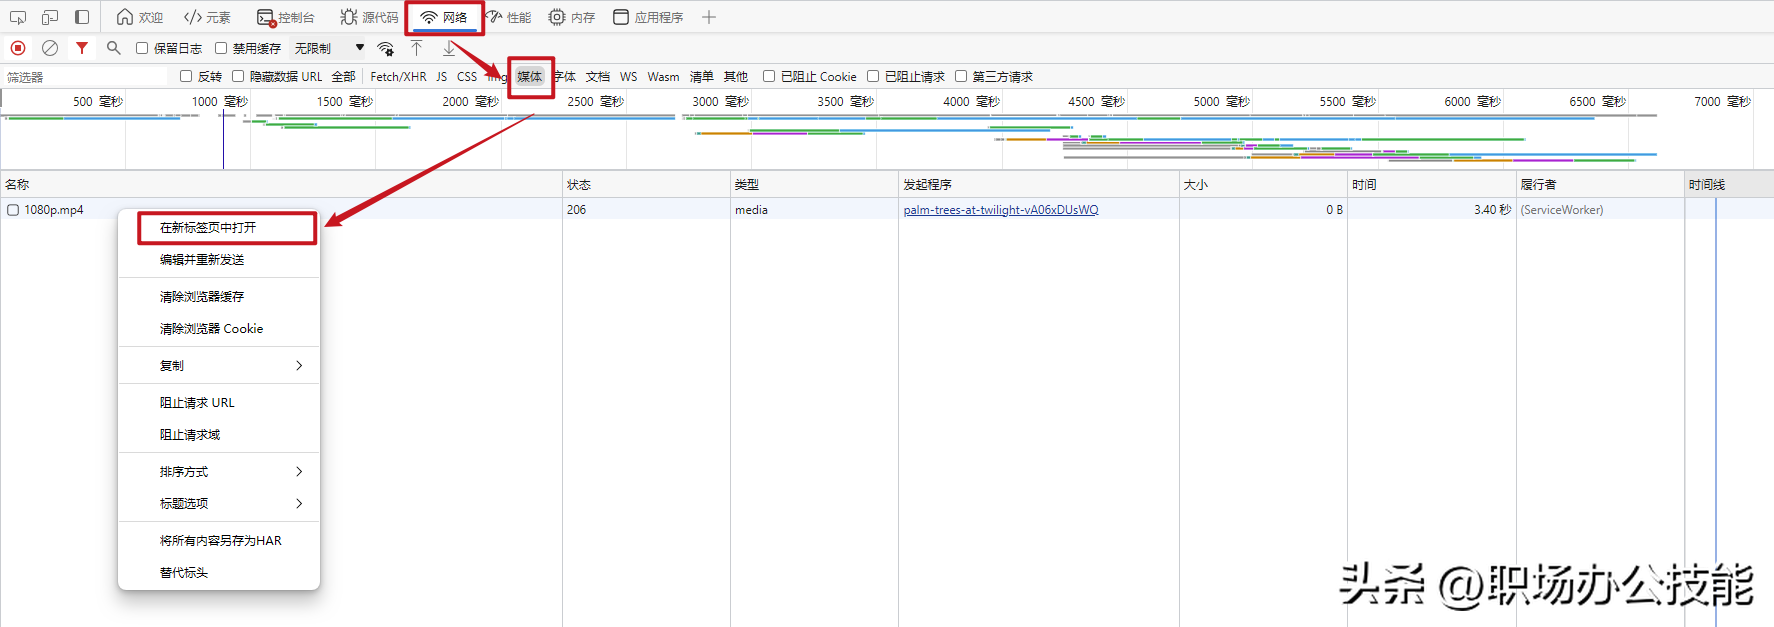Select the 清单 filter

(x=702, y=77)
